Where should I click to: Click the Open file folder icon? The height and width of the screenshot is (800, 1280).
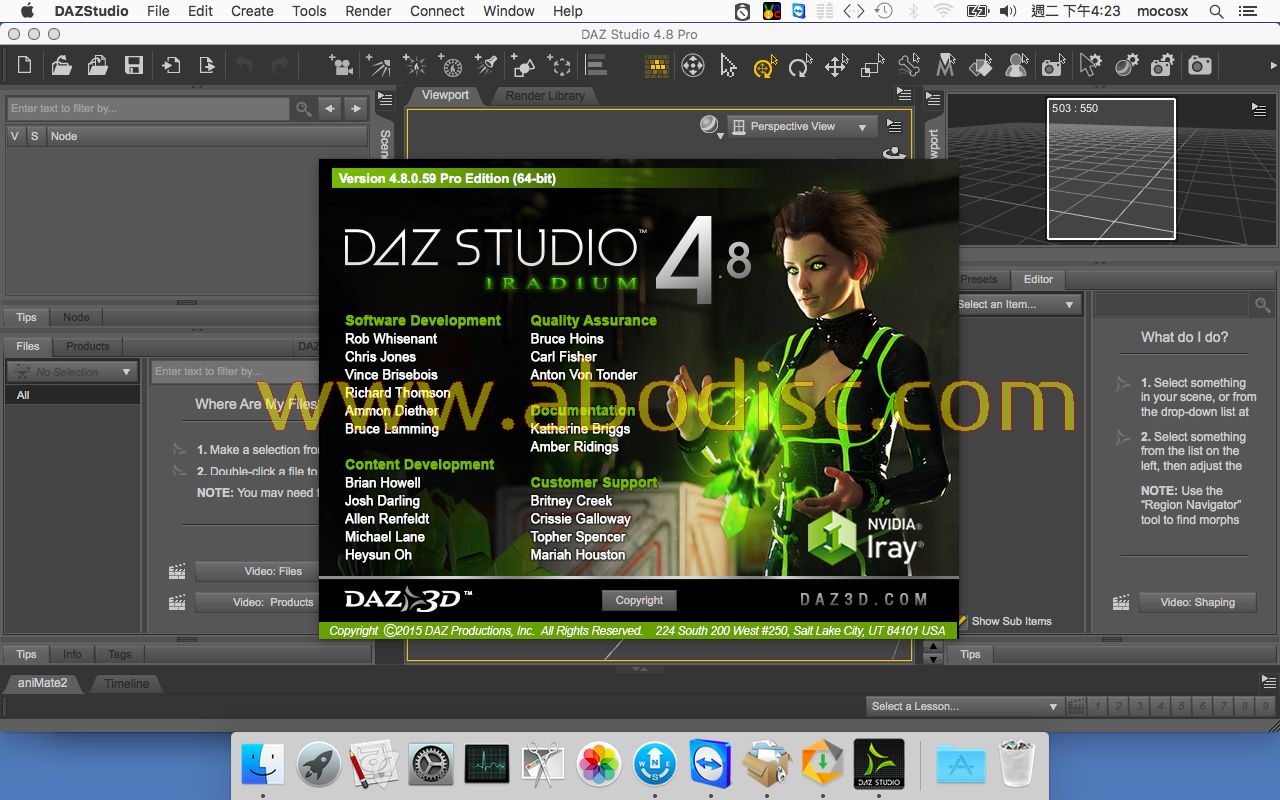tap(61, 66)
